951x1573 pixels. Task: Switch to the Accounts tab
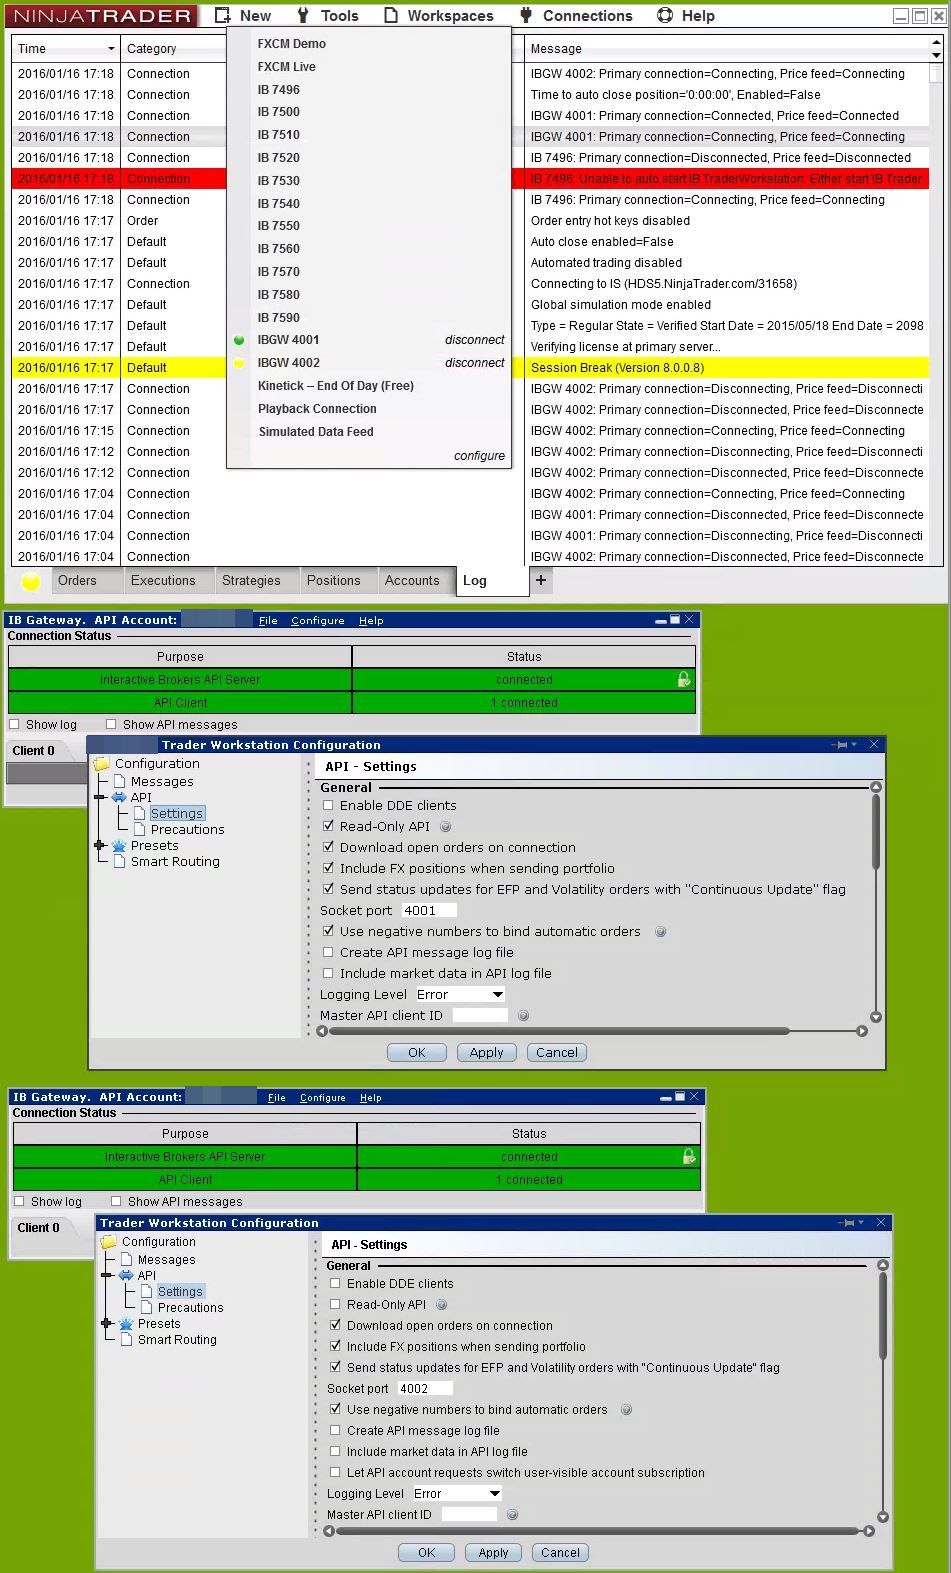click(x=412, y=581)
